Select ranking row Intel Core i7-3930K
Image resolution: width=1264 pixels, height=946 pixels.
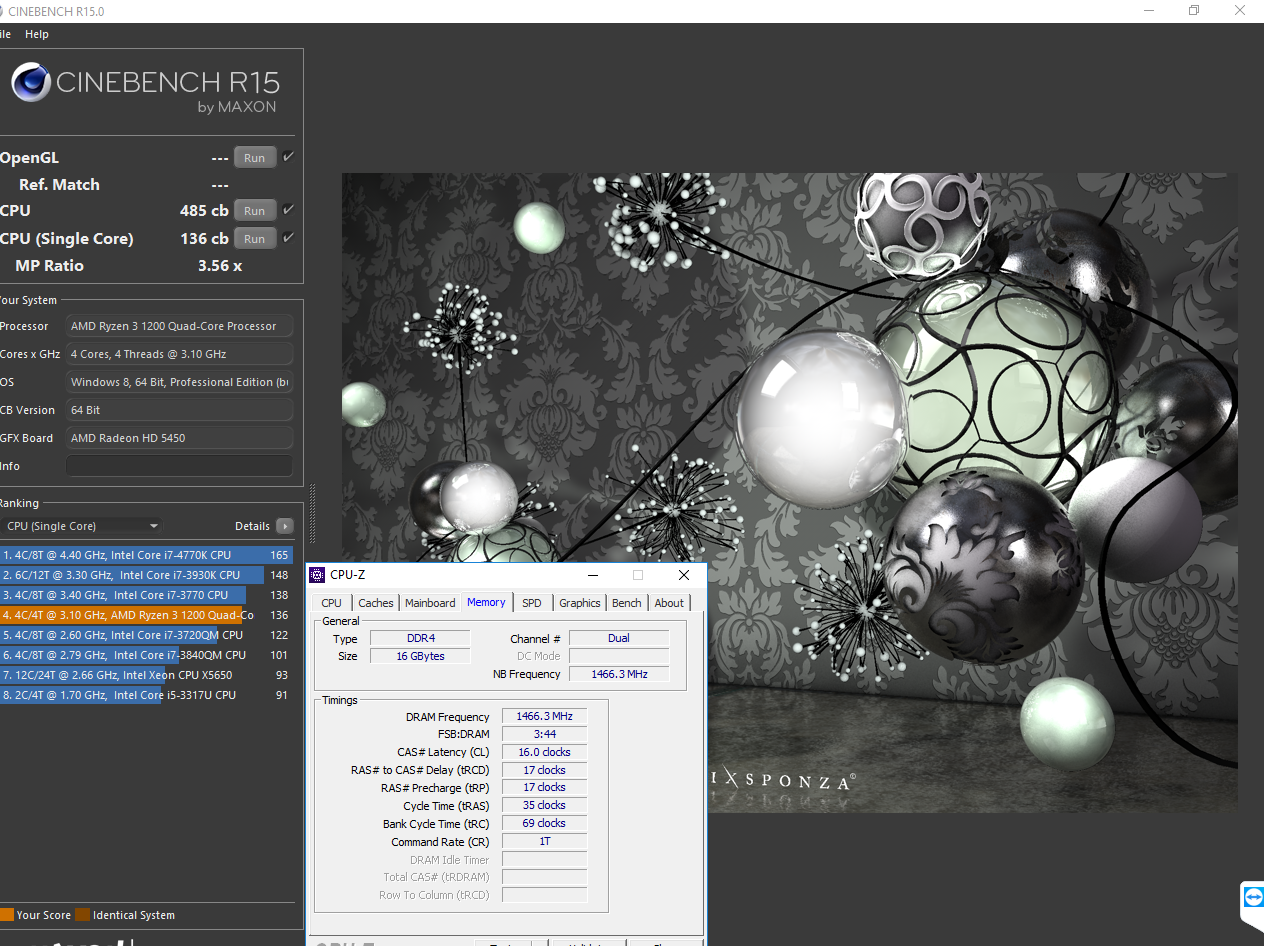[x=147, y=575]
